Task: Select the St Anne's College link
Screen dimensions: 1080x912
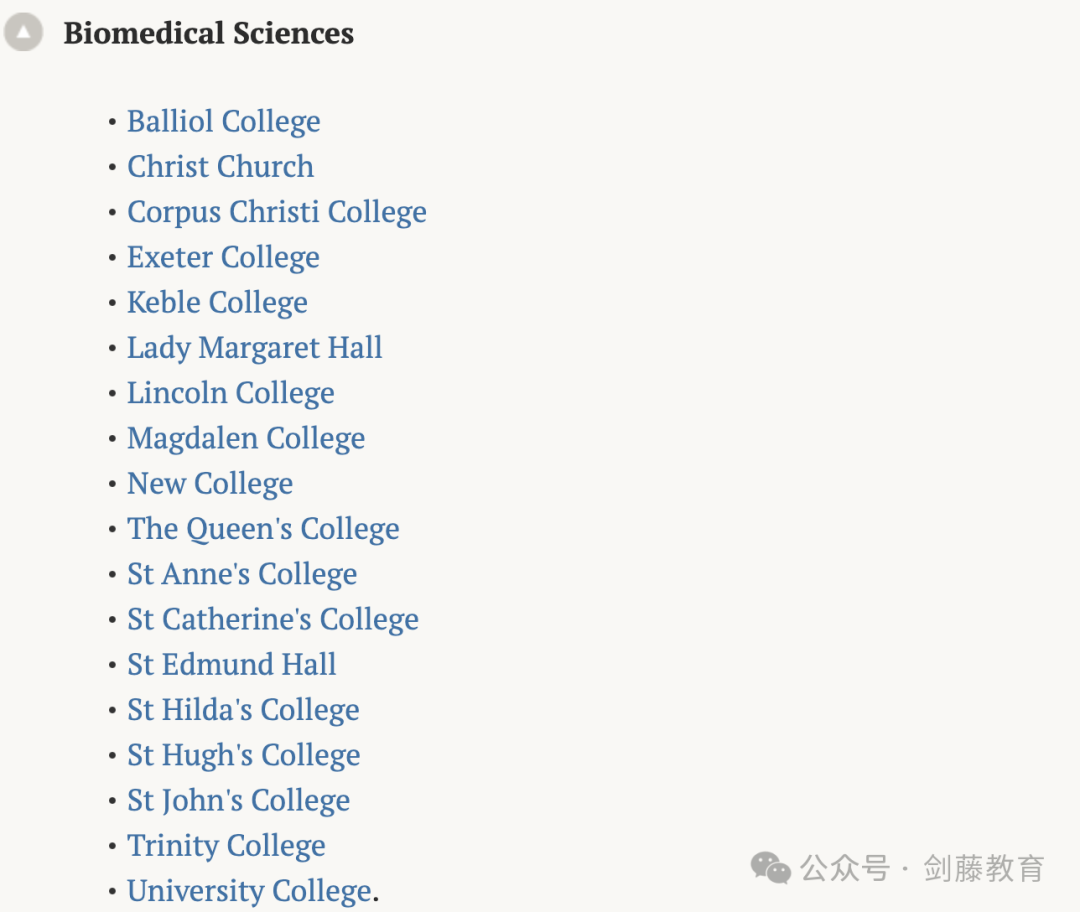Action: [242, 575]
